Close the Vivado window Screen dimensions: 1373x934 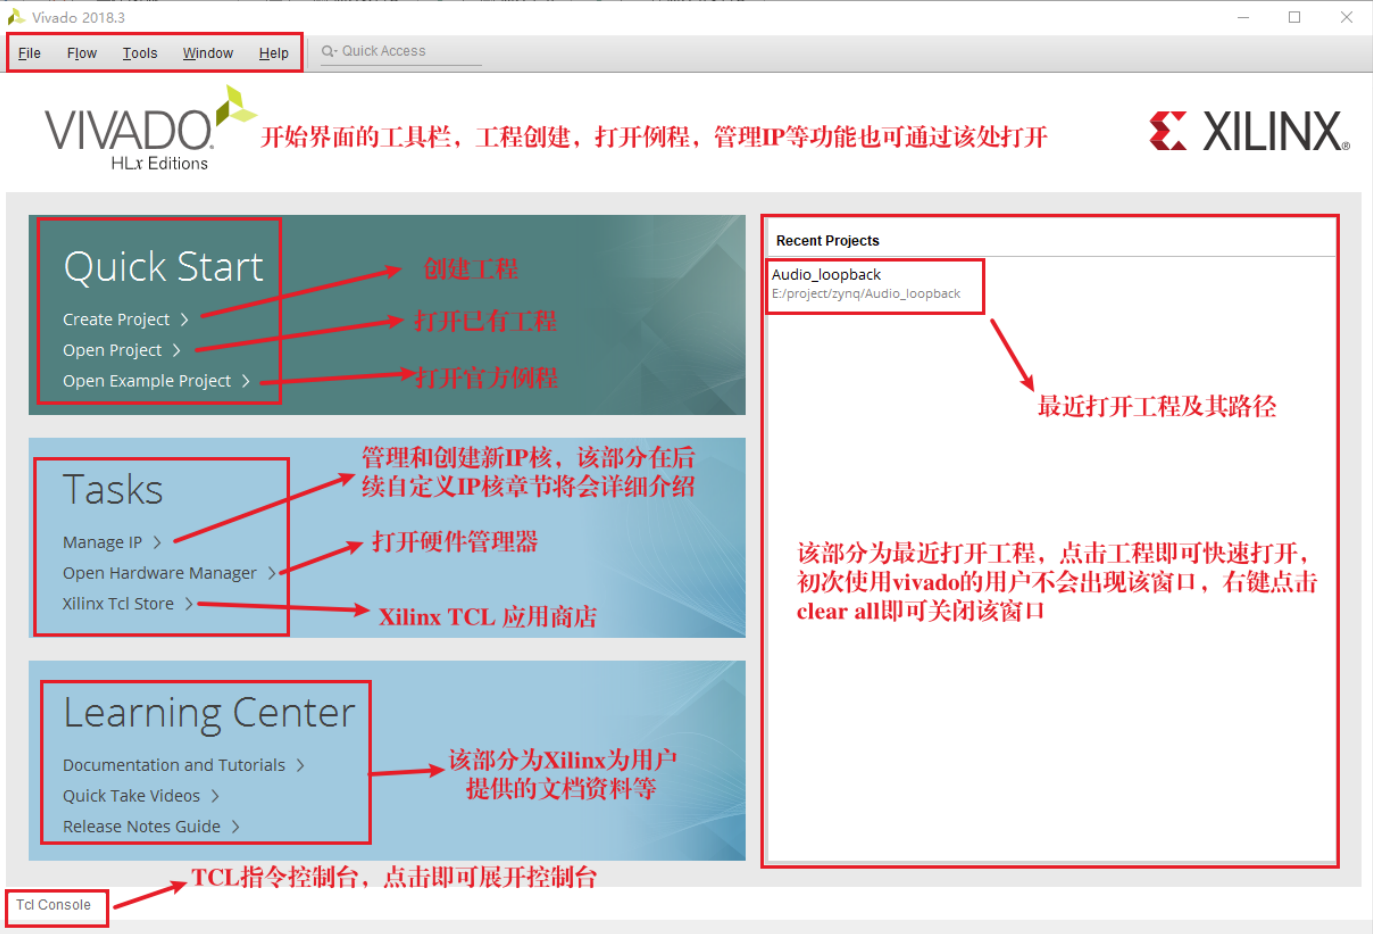pos(1346,17)
